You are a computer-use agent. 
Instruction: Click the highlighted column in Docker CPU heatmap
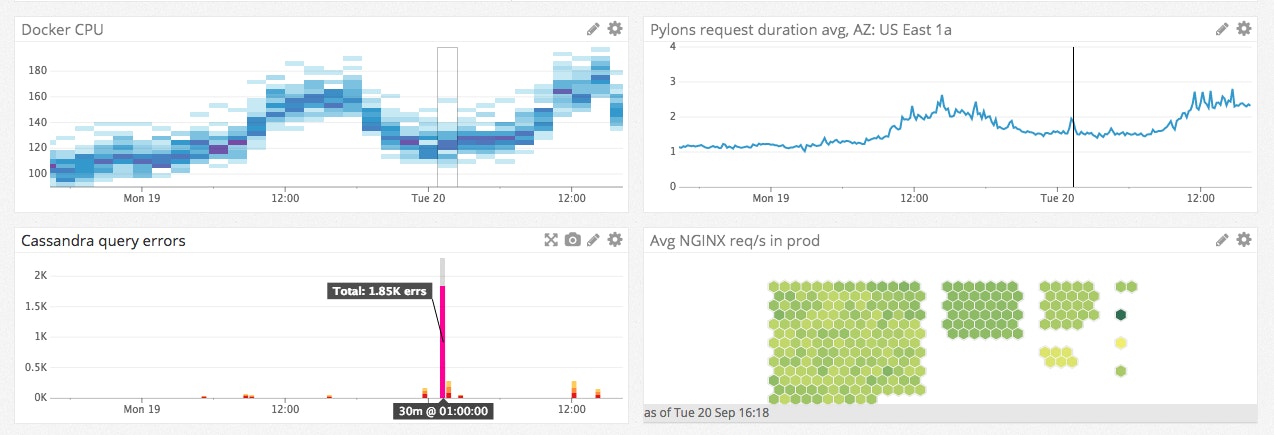click(x=447, y=116)
